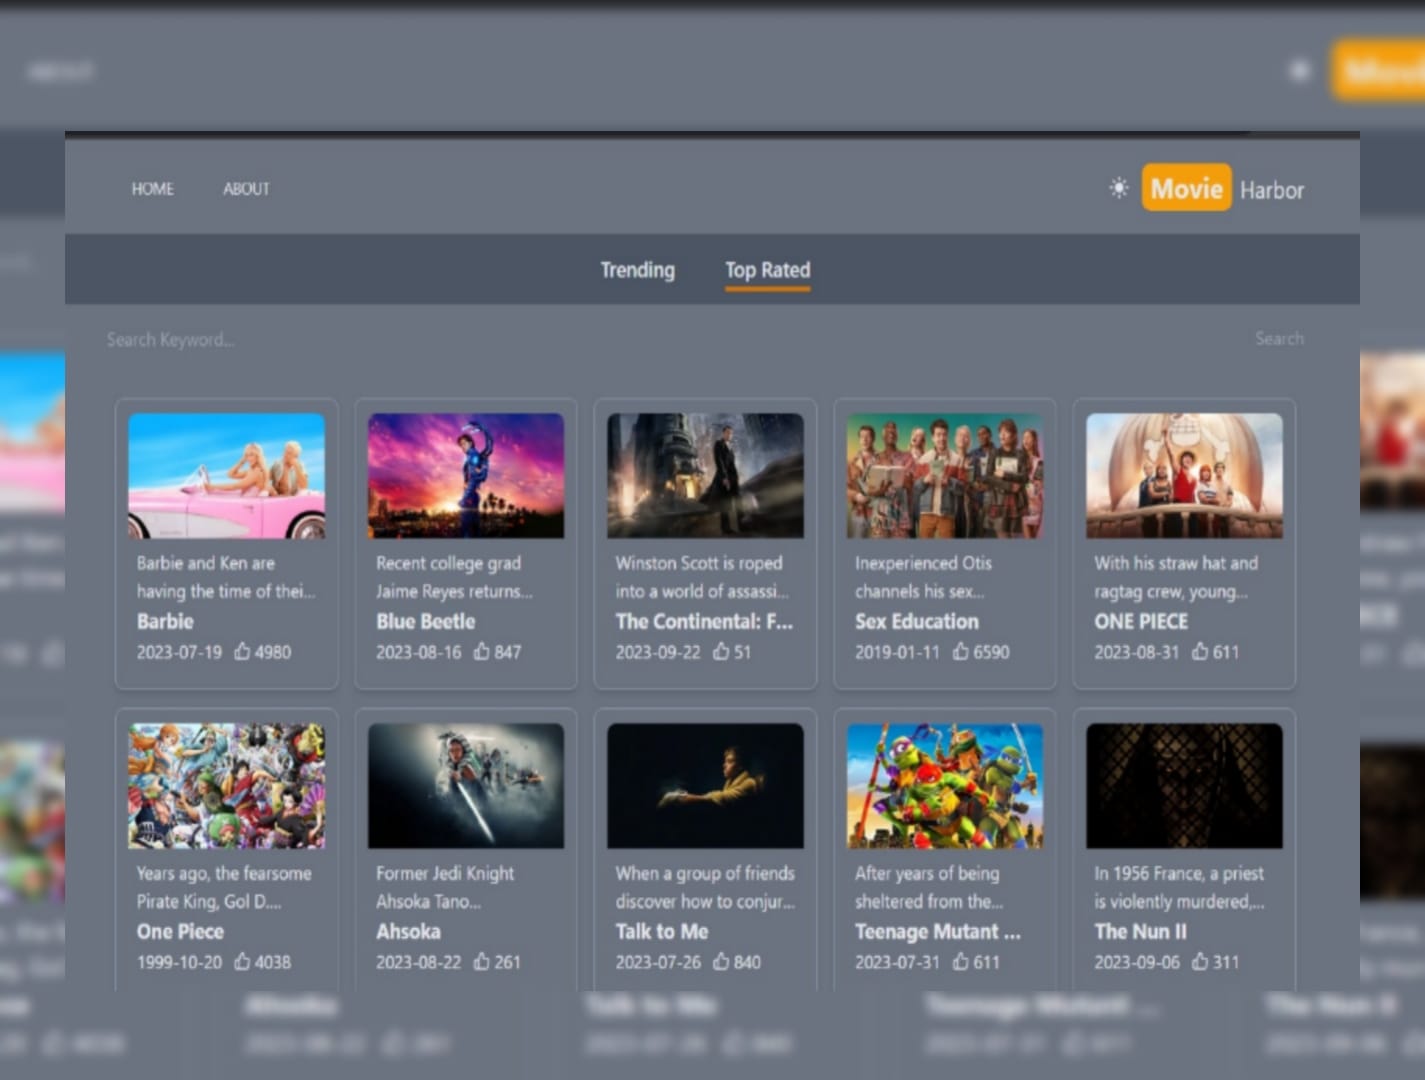Open The Continental poster thumbnail

tap(705, 476)
